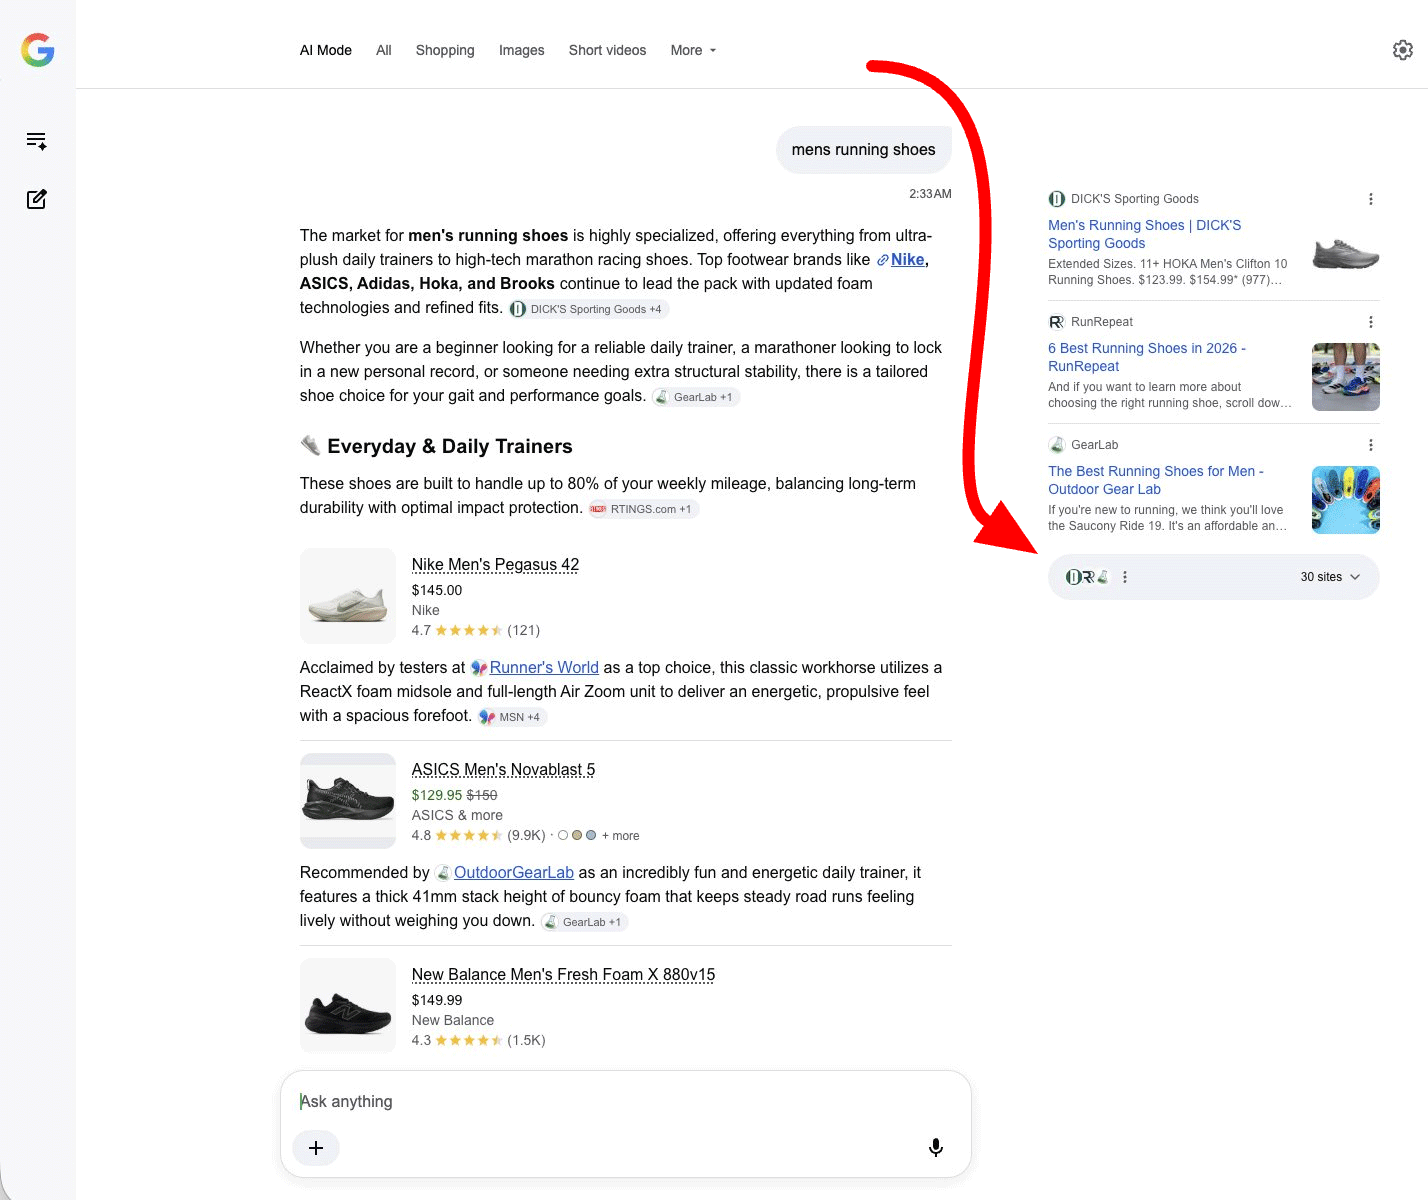
Task: Select the white ASICS color swatch
Action: pyautogui.click(x=563, y=835)
